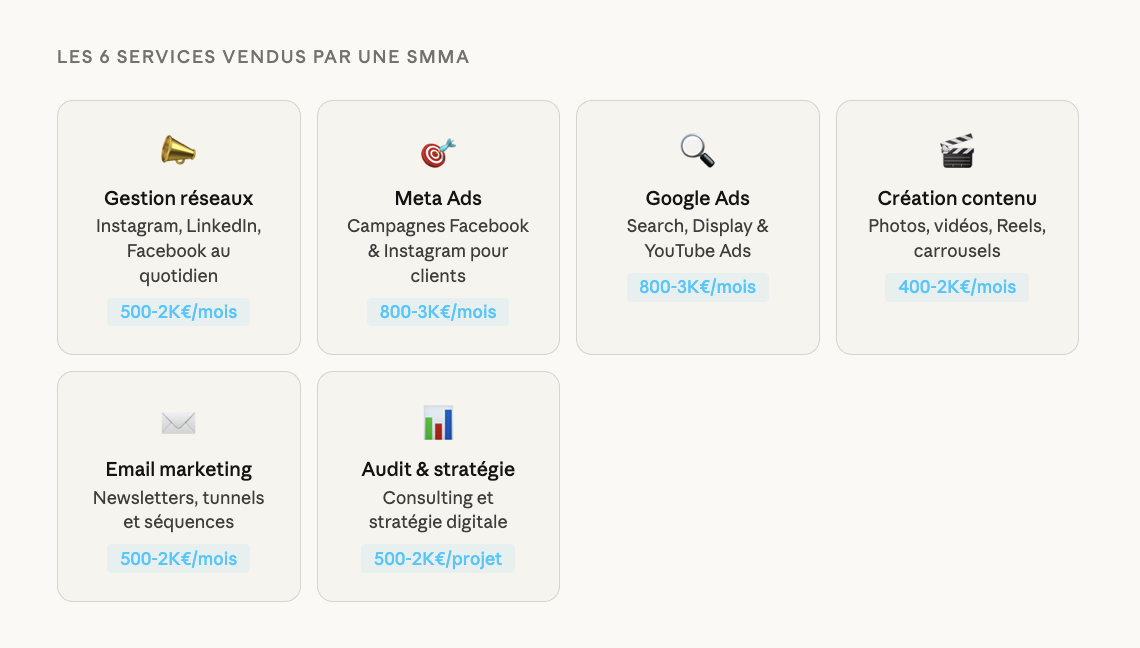Click the megaphone icon for Gestion réseaux
Image resolution: width=1140 pixels, height=648 pixels.
click(178, 151)
